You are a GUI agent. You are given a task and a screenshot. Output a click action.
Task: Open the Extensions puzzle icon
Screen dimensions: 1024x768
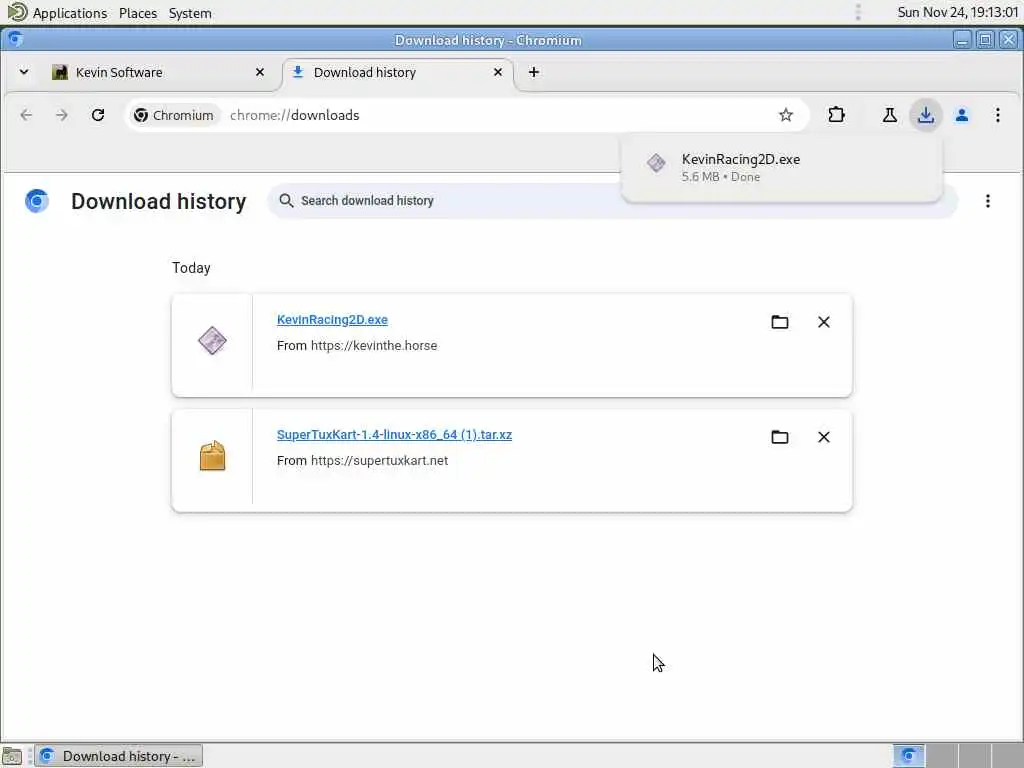(836, 115)
